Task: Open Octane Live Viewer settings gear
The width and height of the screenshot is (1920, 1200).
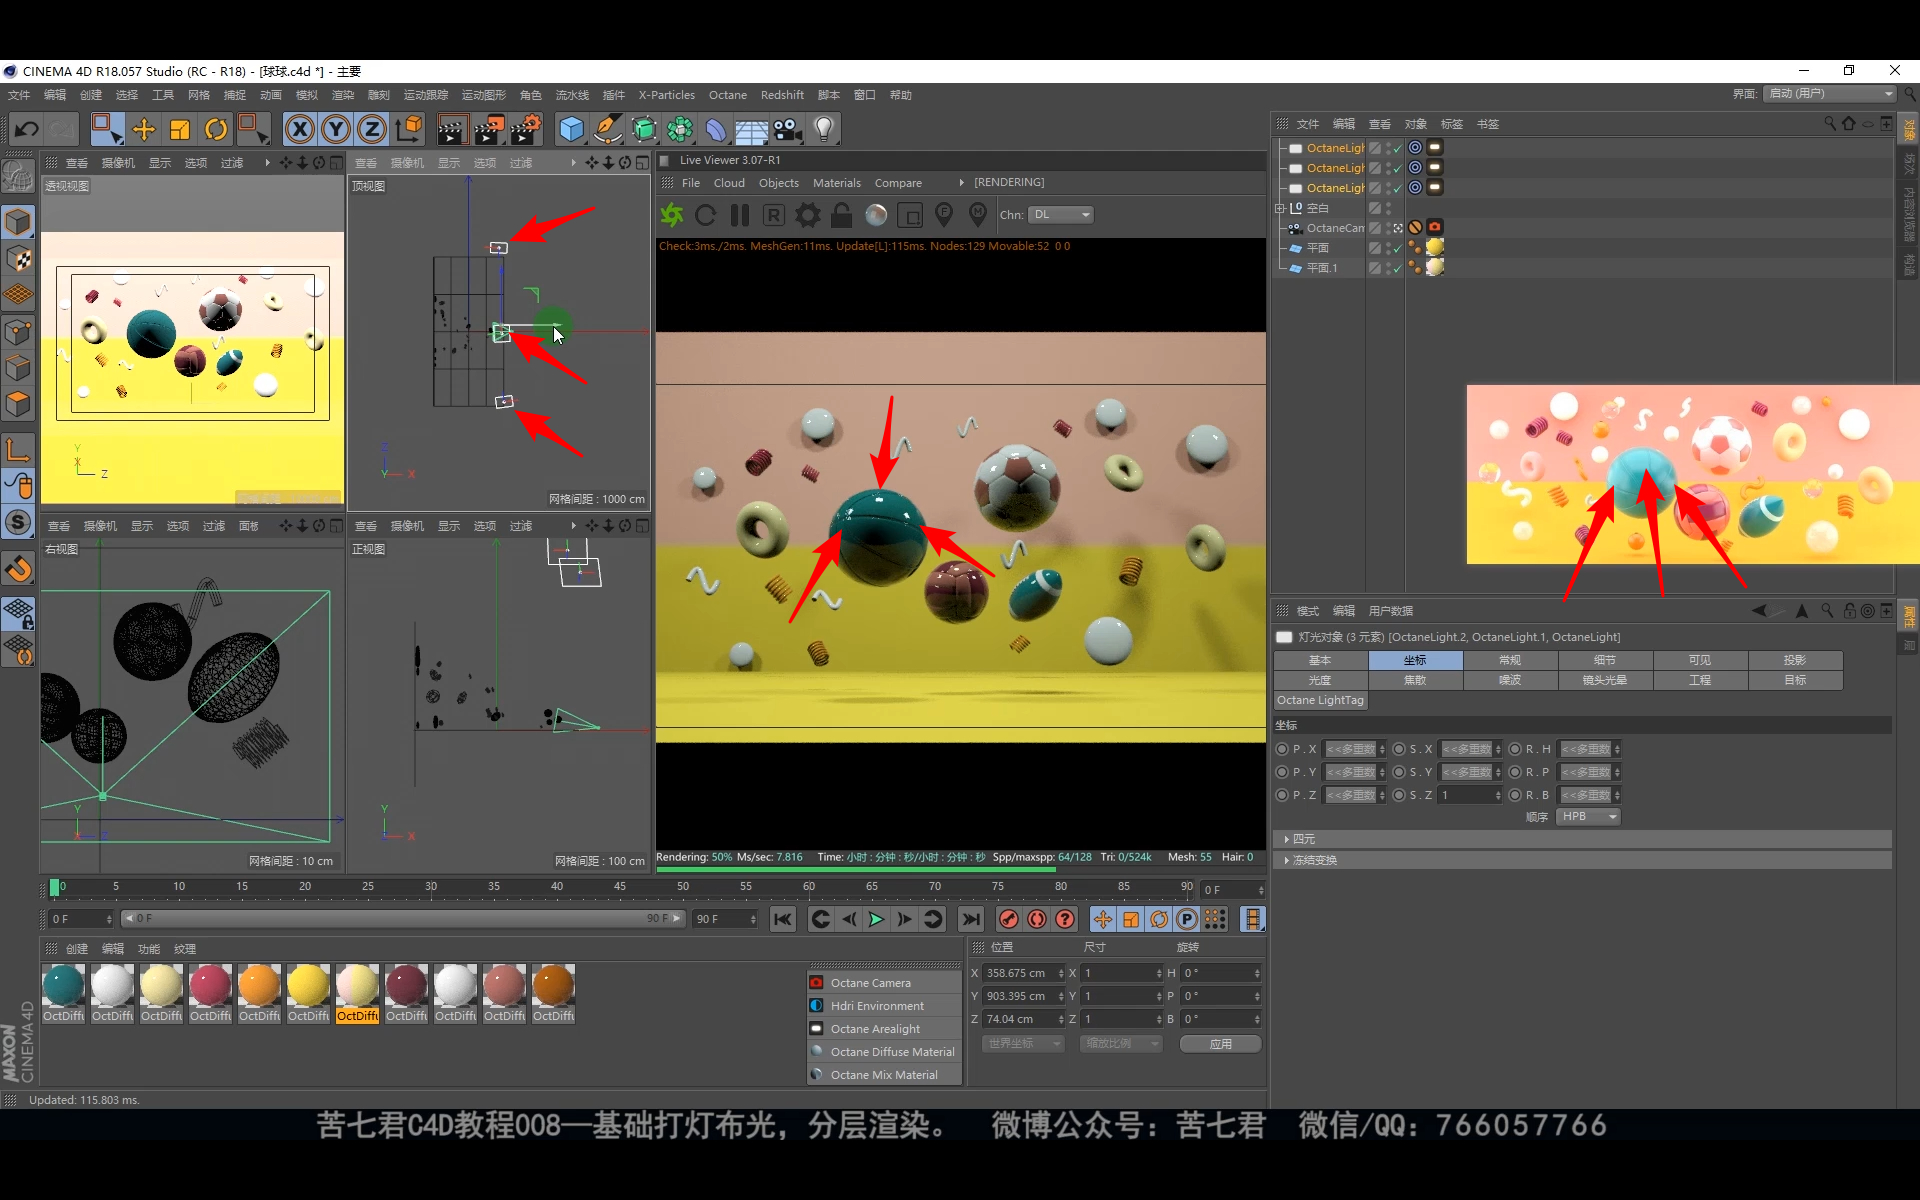Action: click(x=808, y=215)
